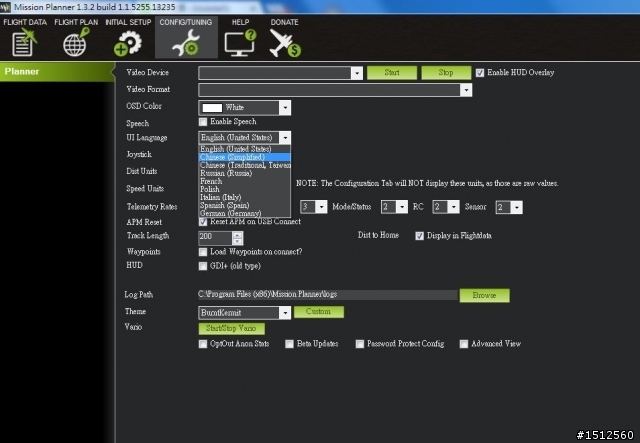Screen dimensions: 640x443
Task: Choose Italian (Italy) language
Action: 244,197
